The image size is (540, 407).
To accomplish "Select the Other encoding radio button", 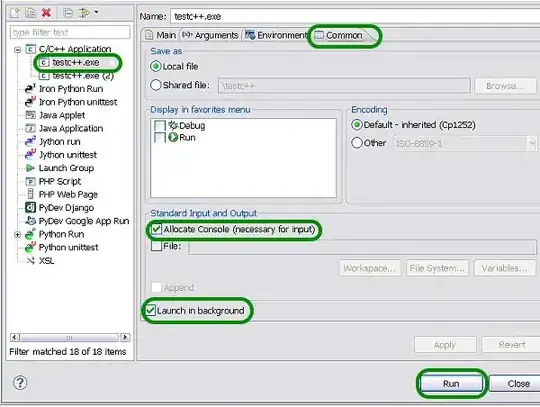I will tap(357, 143).
